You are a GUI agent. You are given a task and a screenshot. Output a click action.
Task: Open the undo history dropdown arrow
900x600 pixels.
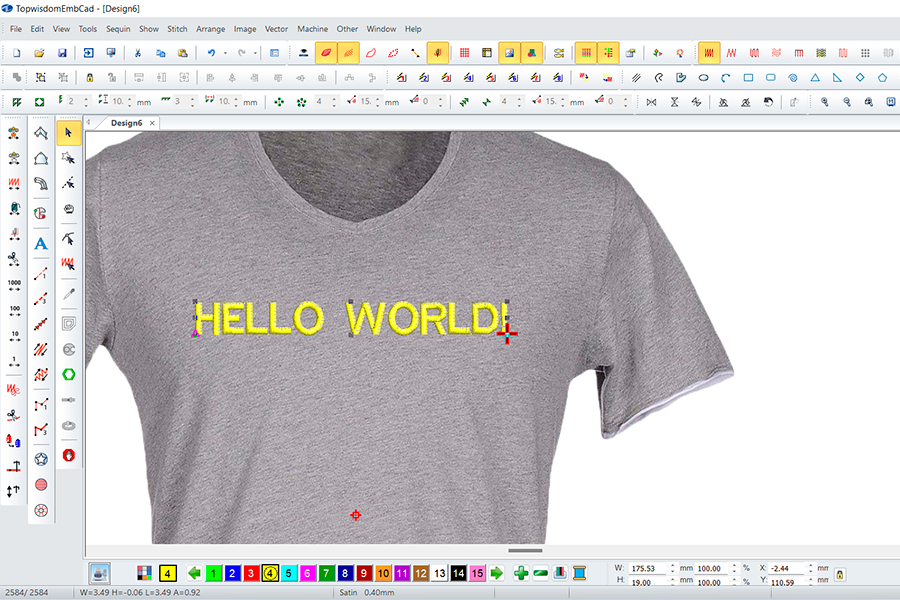tap(225, 52)
